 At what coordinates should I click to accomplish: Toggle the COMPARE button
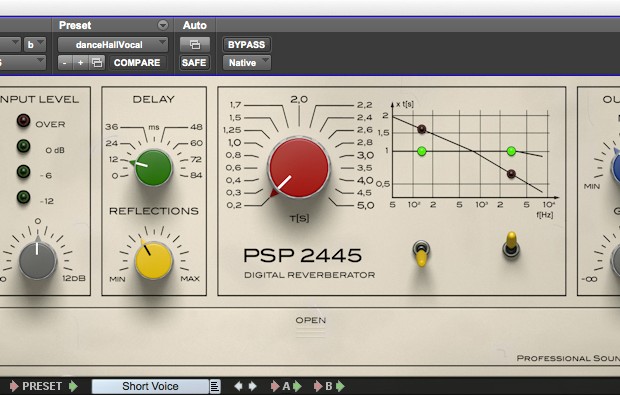(137, 63)
